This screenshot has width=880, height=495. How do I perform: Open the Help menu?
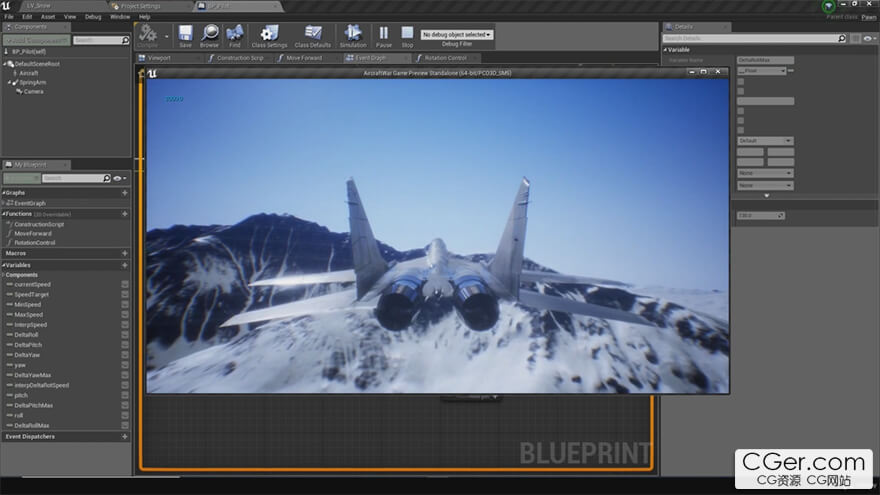tap(144, 17)
